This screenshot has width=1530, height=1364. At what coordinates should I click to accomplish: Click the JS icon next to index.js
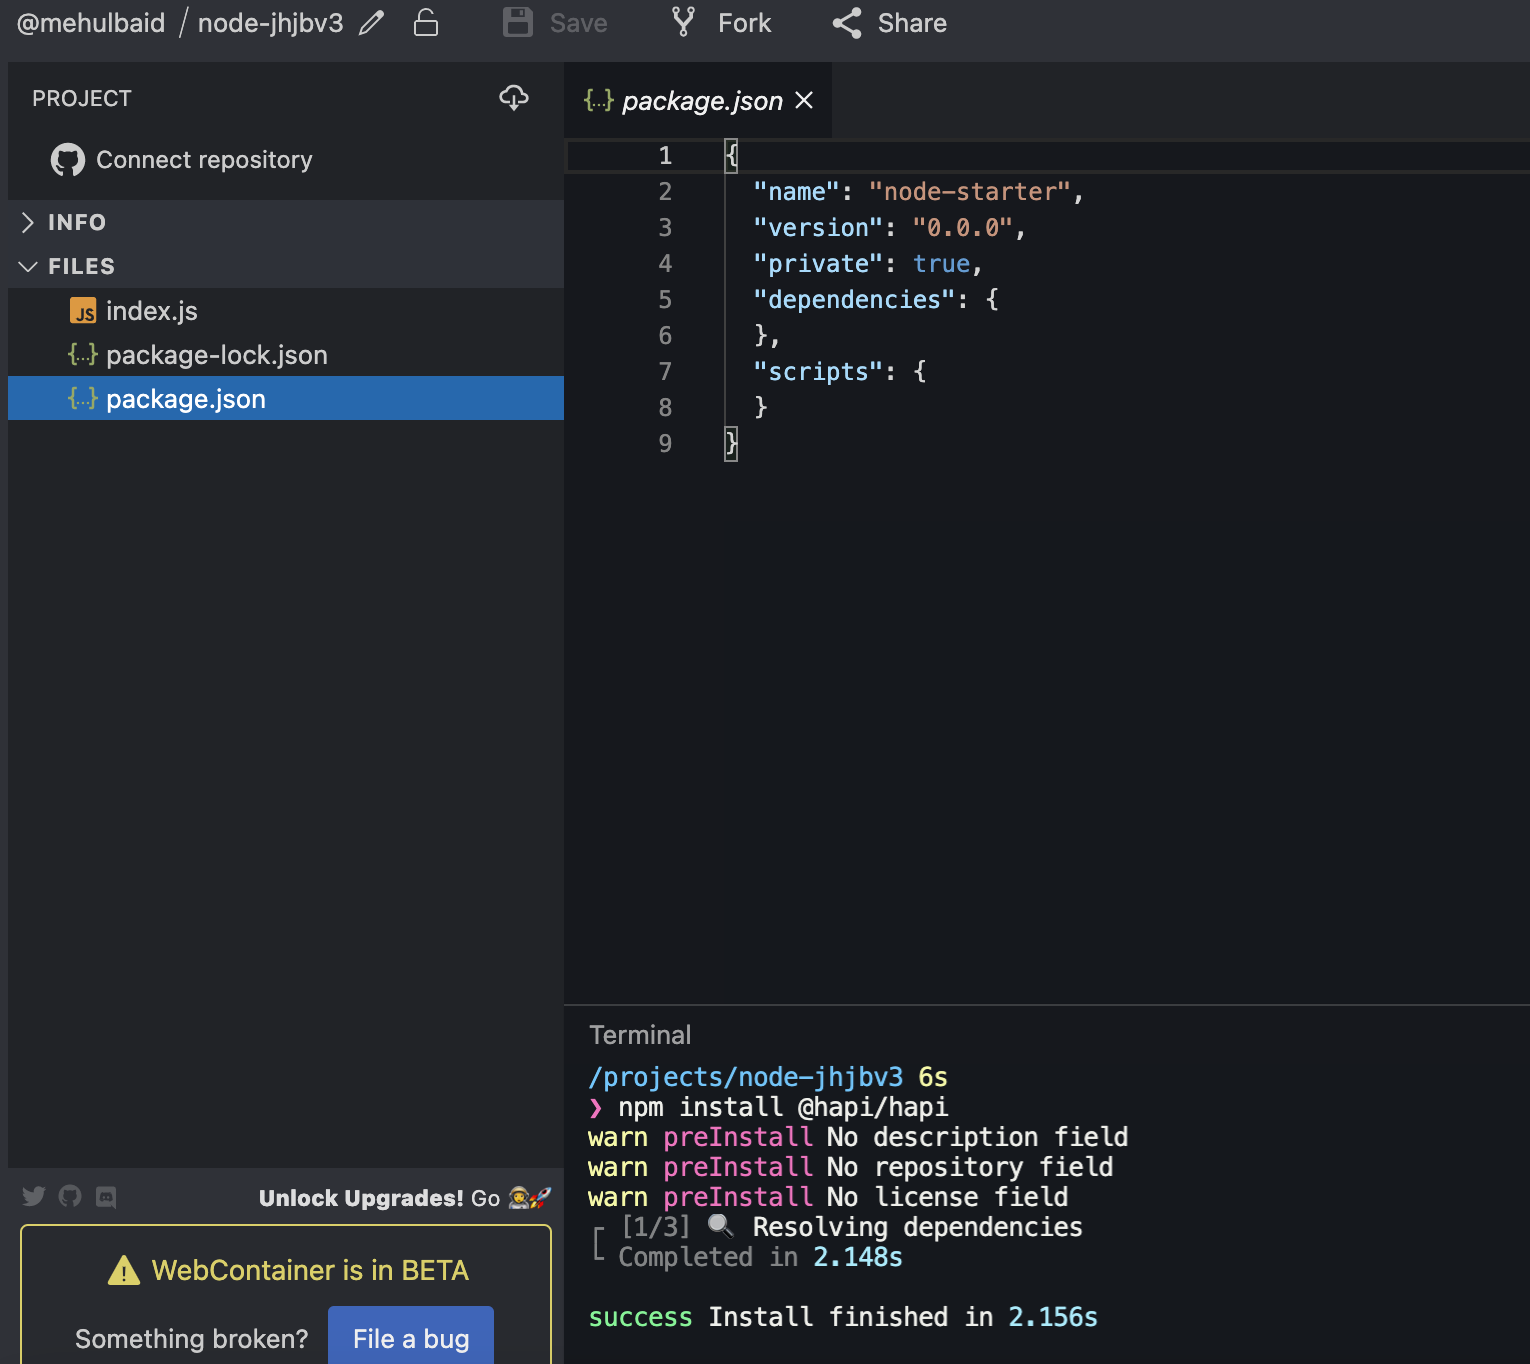(x=84, y=311)
